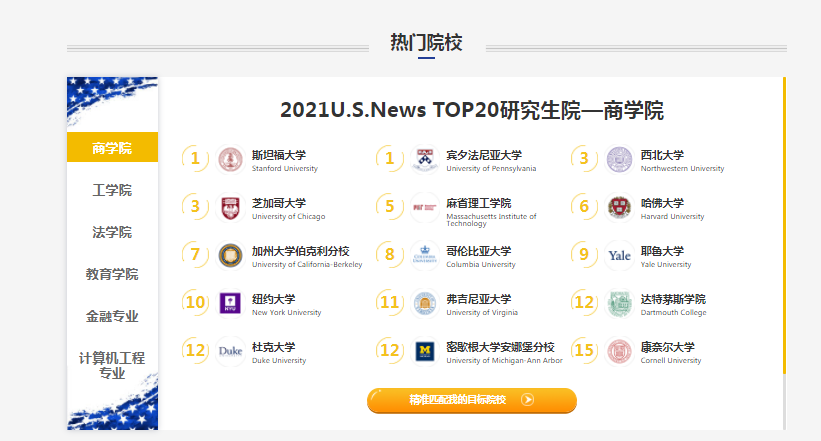Open the 计算机工程专业 tab
Screen dimensions: 821x441
112,366
